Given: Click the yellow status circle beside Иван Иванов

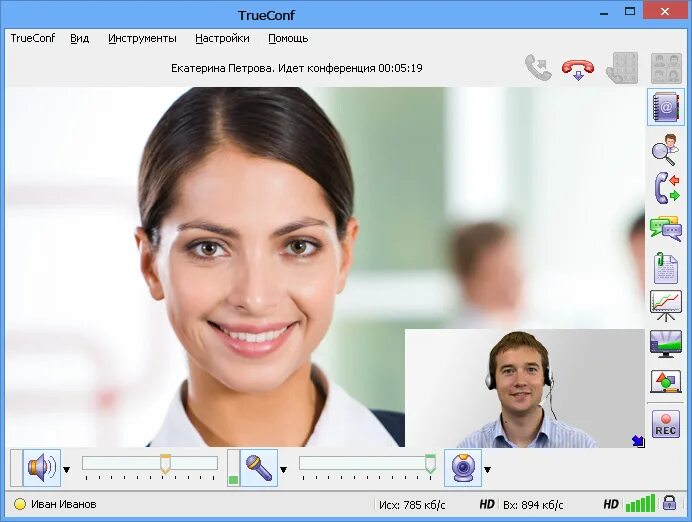Looking at the screenshot, I should pyautogui.click(x=20, y=504).
